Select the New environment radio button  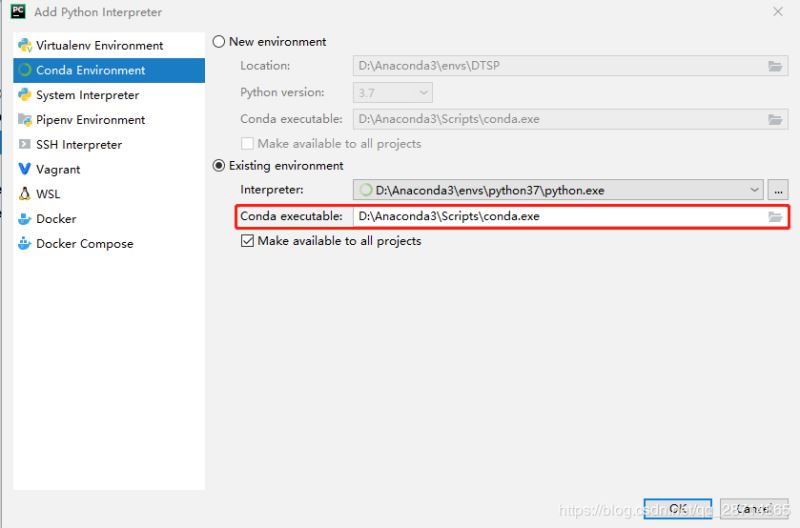tap(219, 42)
